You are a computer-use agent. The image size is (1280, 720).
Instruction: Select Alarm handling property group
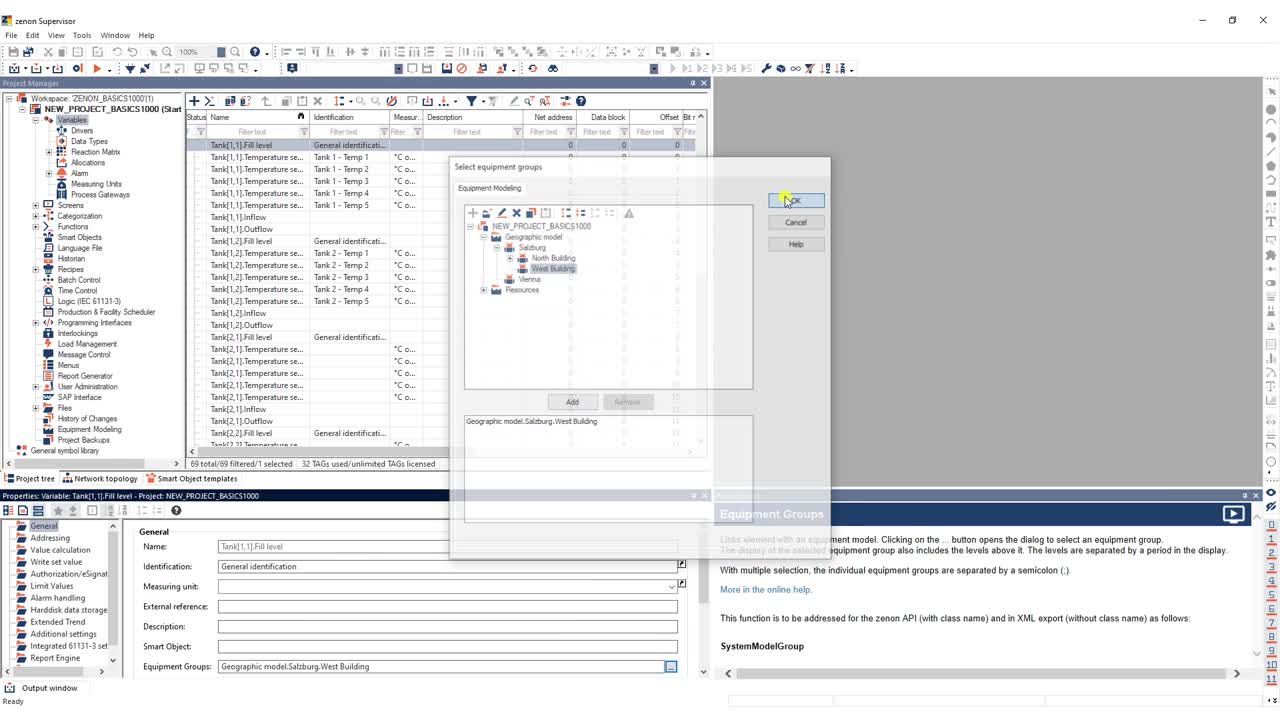57,598
